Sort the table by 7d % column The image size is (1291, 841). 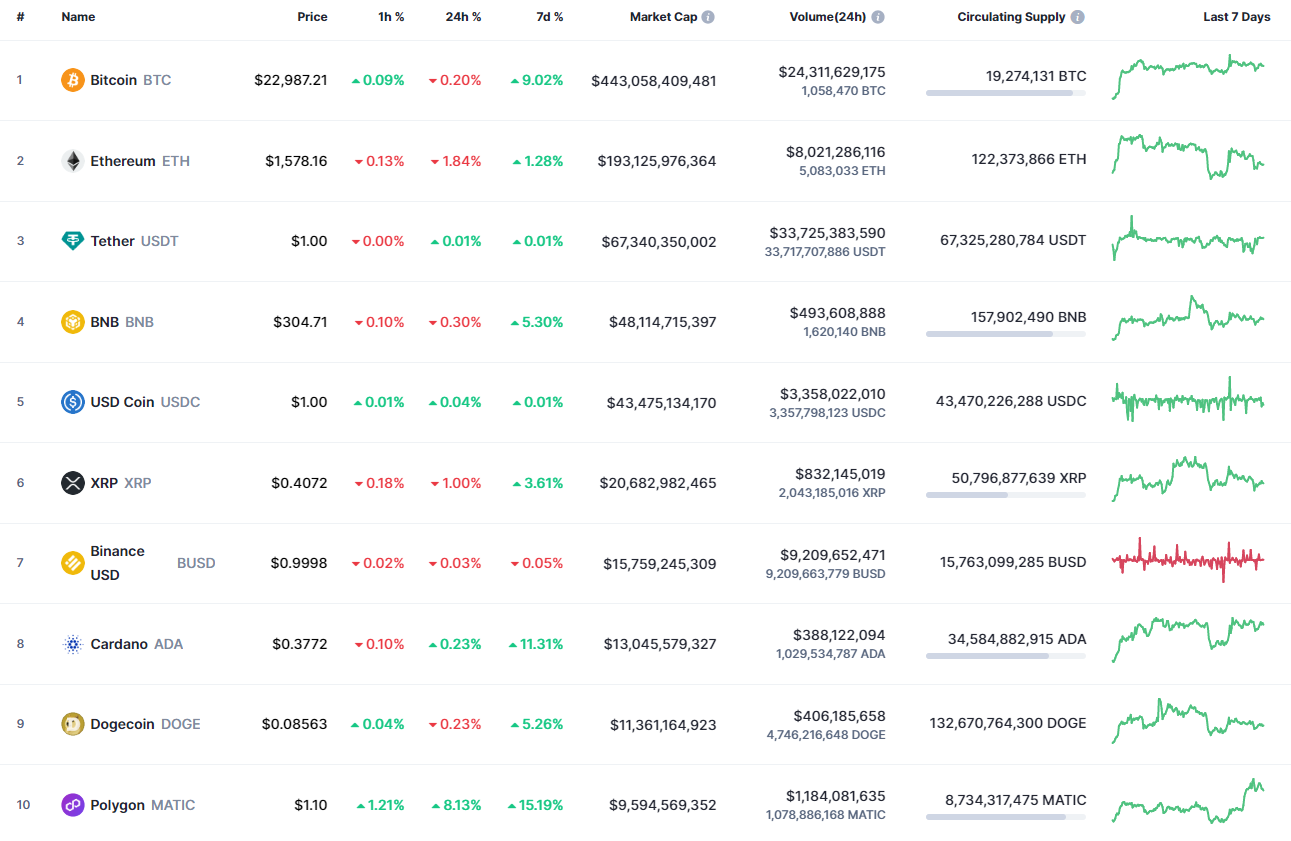click(549, 16)
